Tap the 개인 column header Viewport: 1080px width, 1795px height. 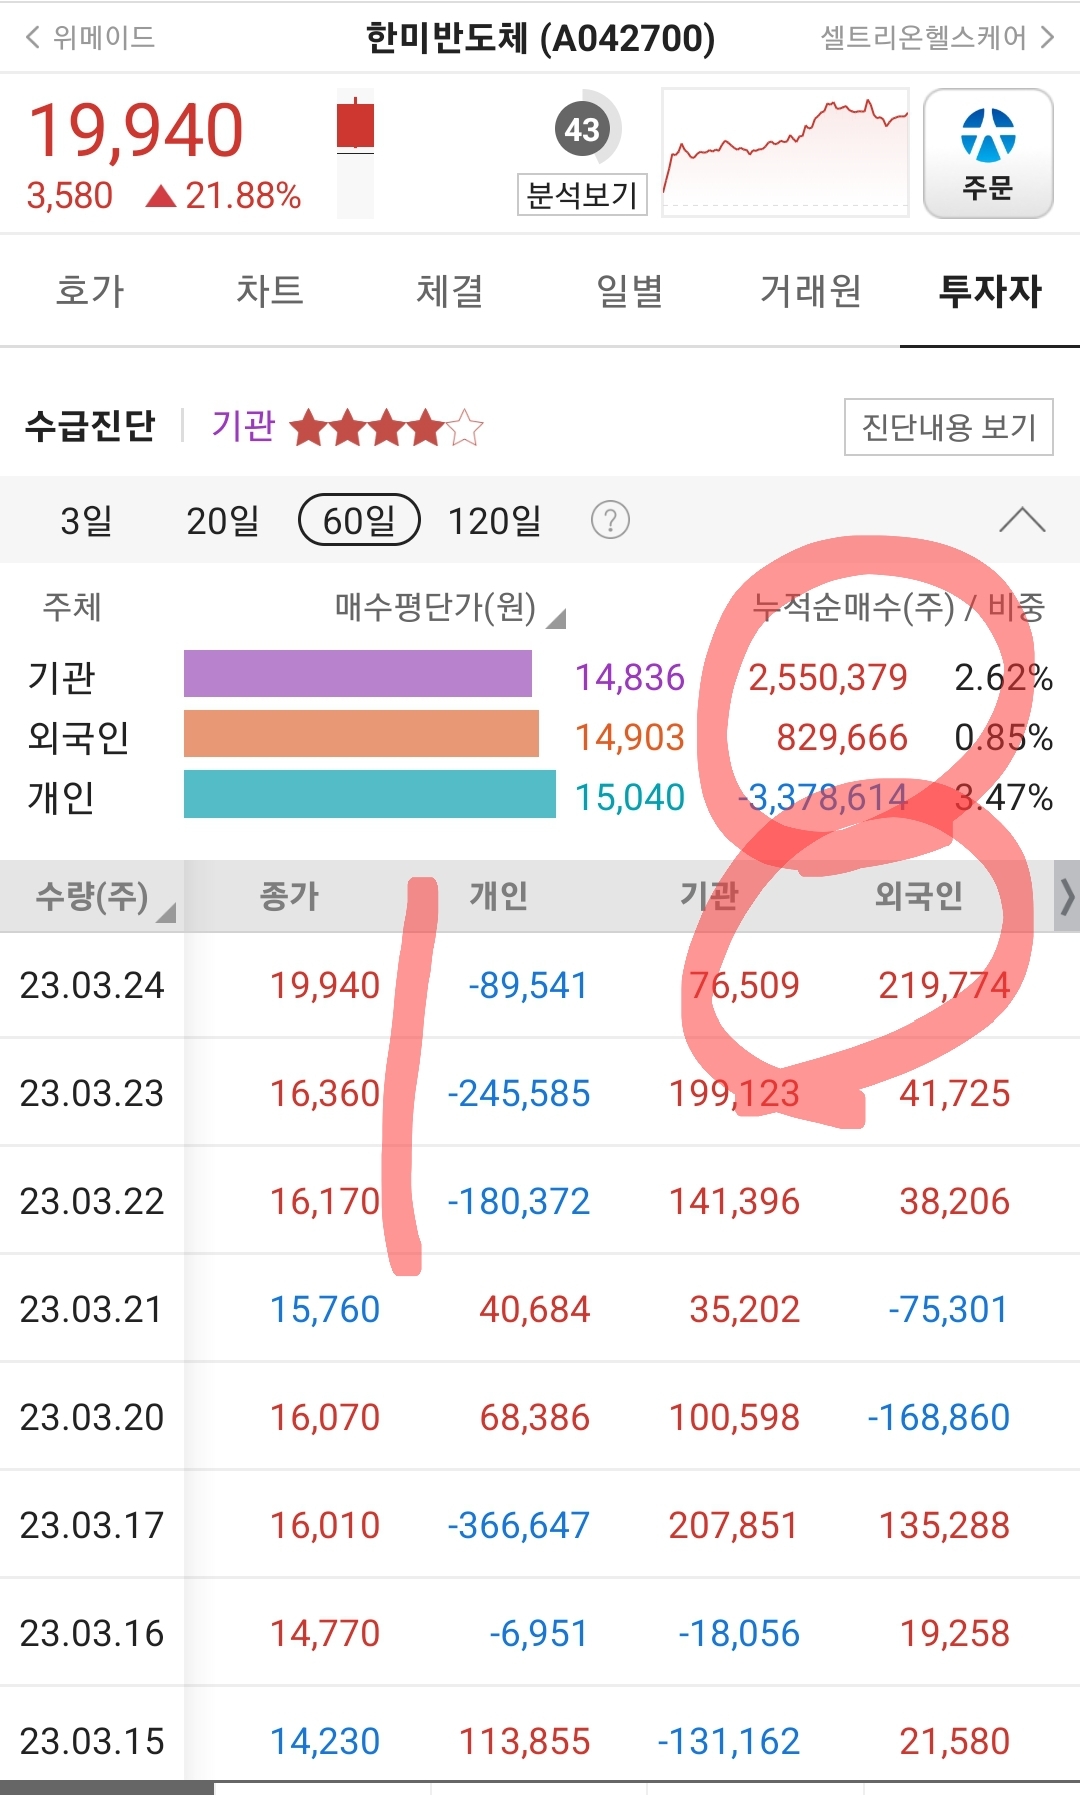(498, 896)
